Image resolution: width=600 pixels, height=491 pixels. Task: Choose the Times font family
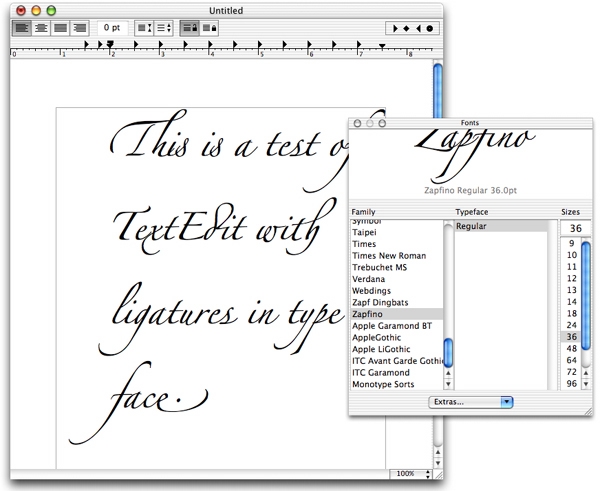[397, 244]
